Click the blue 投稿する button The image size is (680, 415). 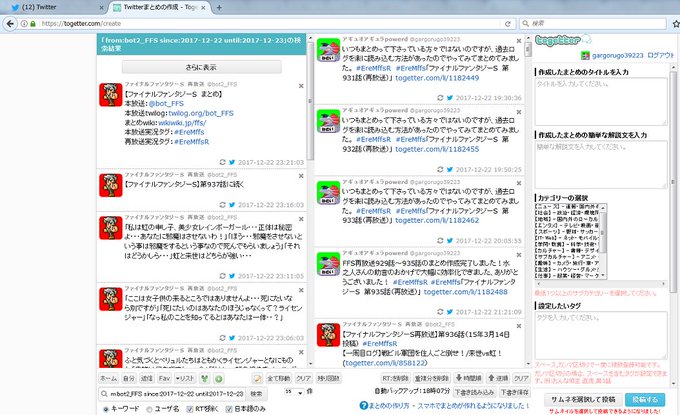point(645,399)
